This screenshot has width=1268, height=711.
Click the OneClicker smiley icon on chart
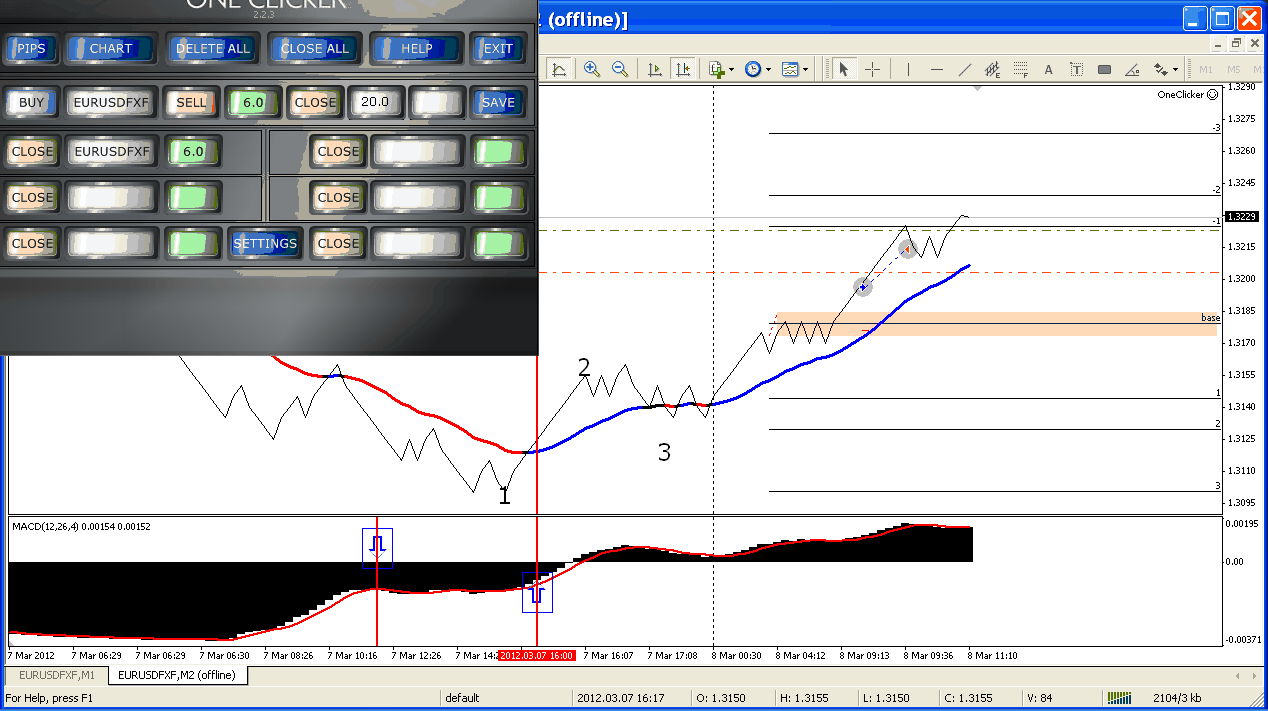click(x=1212, y=95)
